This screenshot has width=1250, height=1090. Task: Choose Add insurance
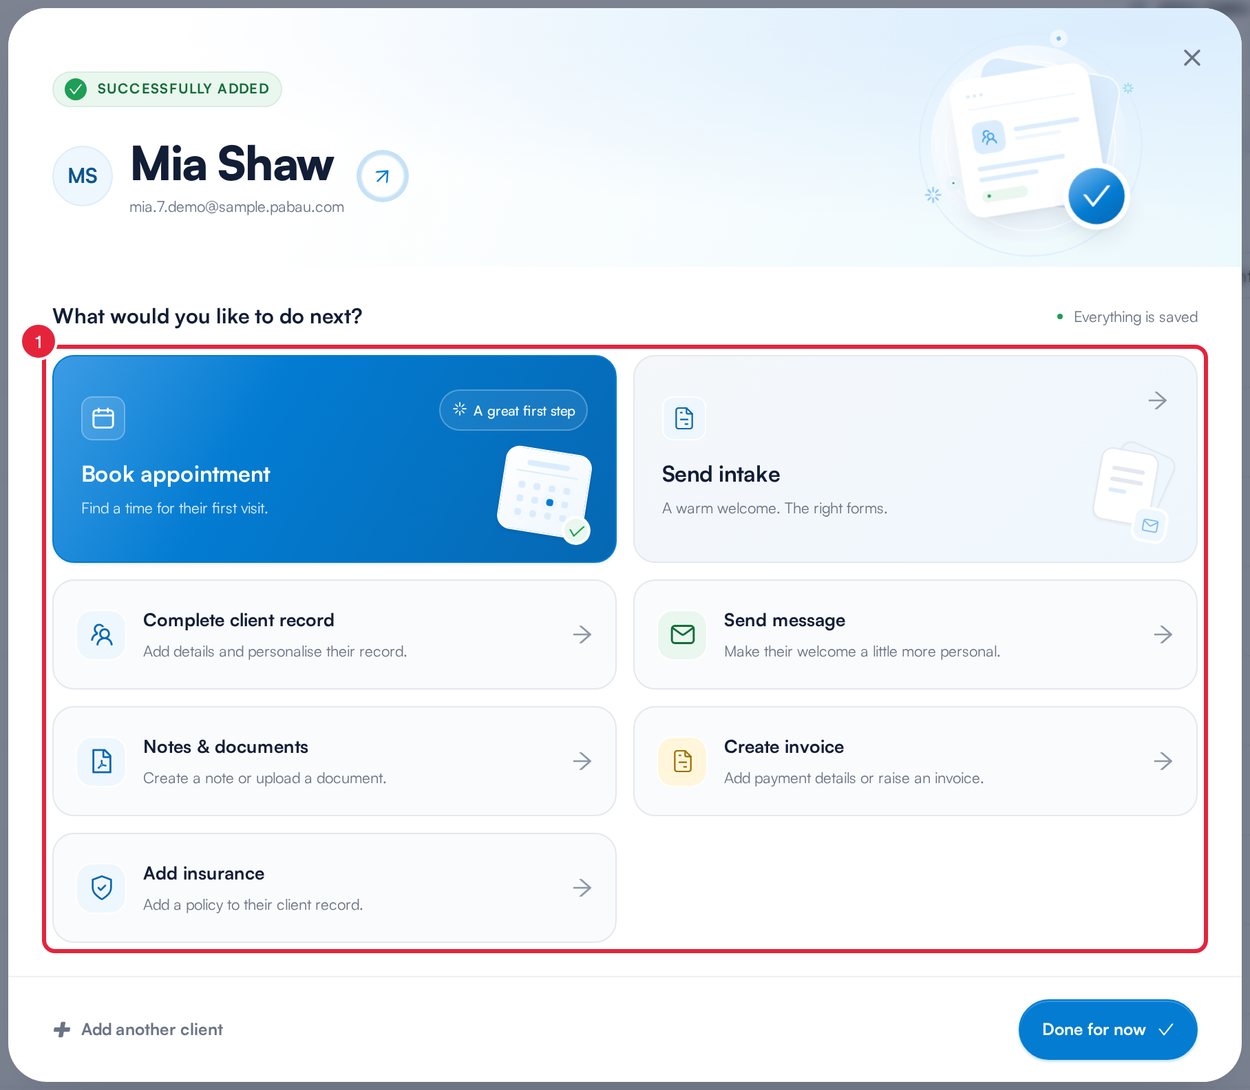coord(334,888)
